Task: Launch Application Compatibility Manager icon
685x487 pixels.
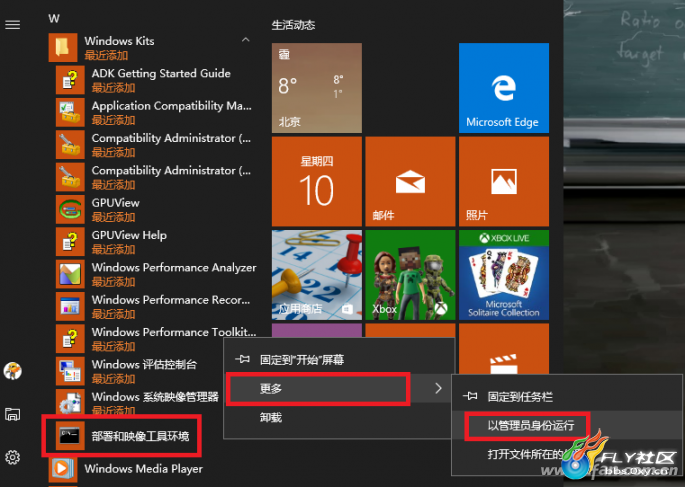Action: click(70, 112)
